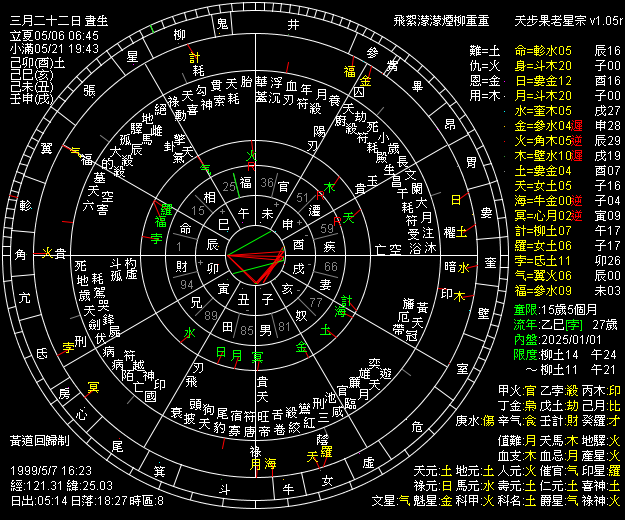Click the 計 star marker near 柳 mansion
This screenshot has height=520, width=625.
196,57
